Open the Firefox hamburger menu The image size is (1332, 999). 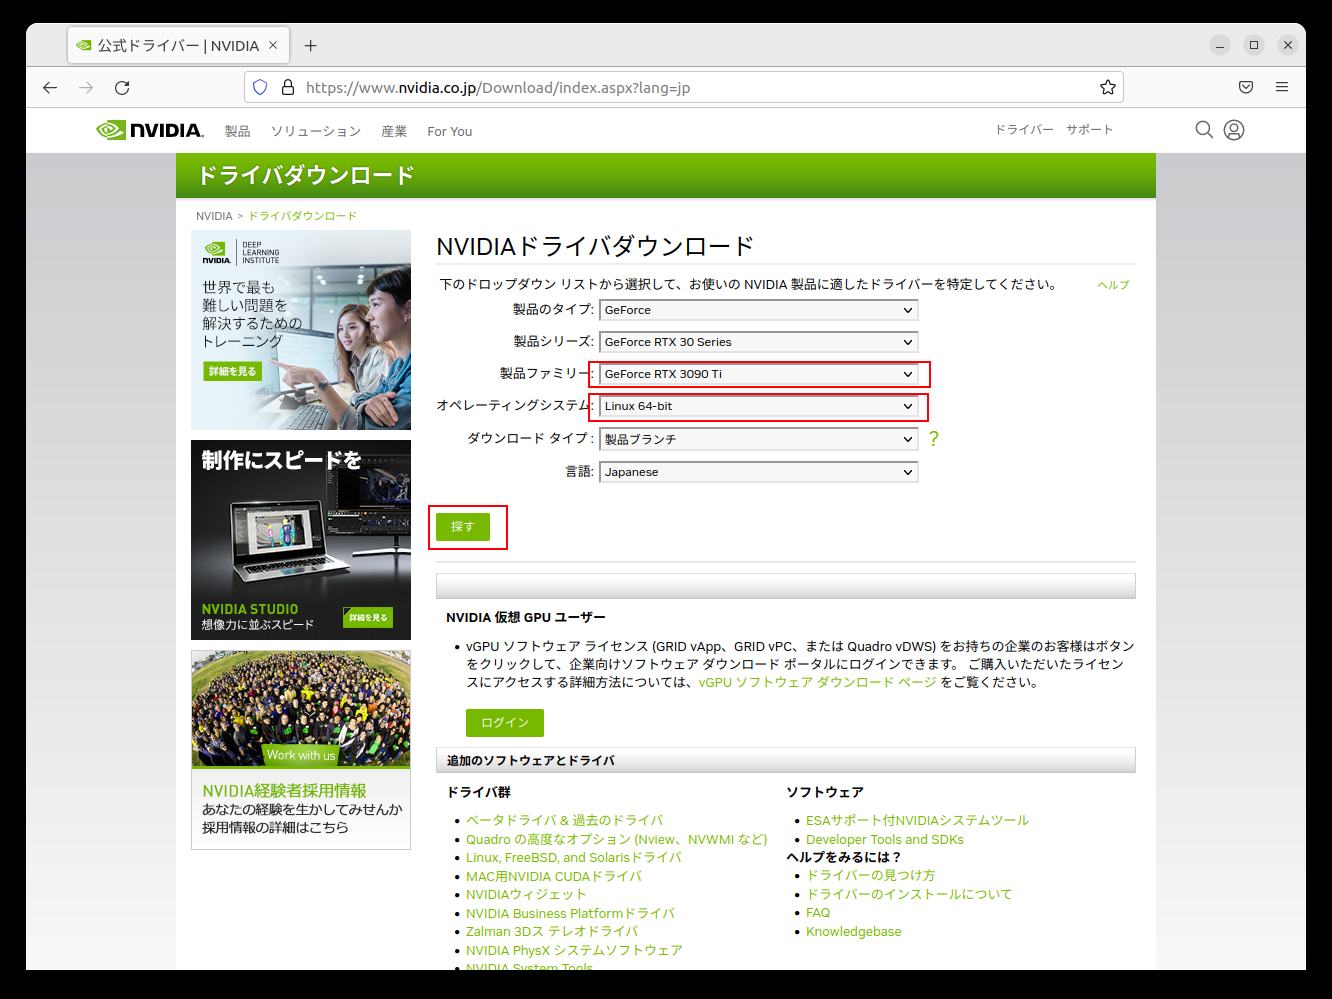click(1282, 87)
